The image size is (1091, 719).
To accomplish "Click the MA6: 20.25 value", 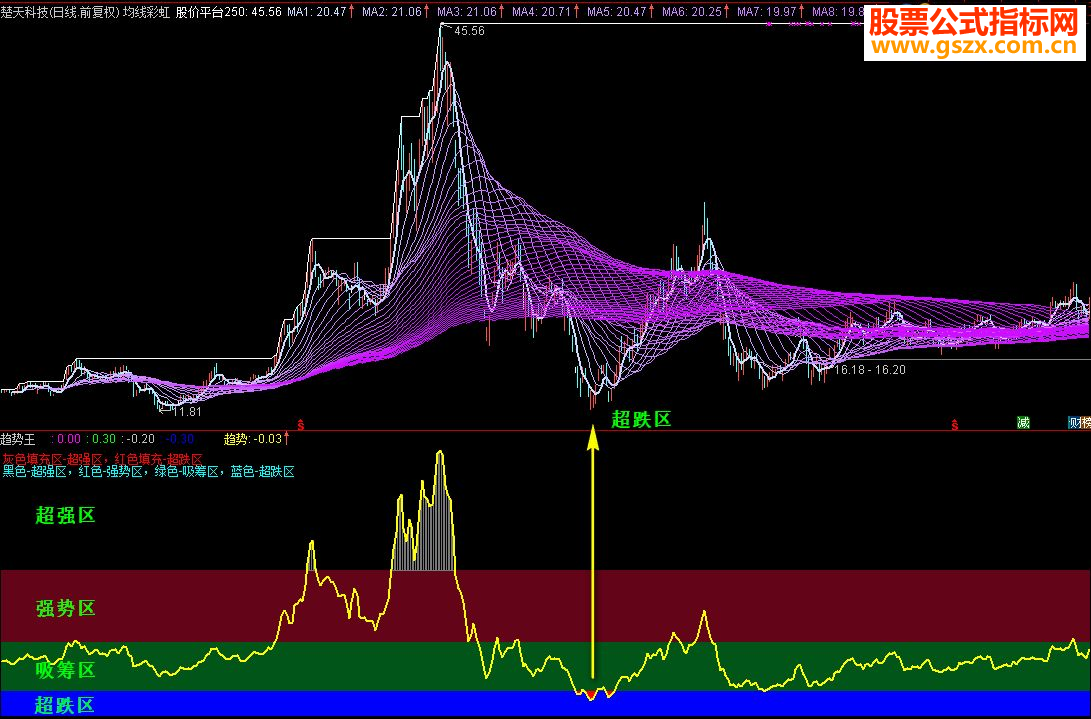I will click(692, 12).
